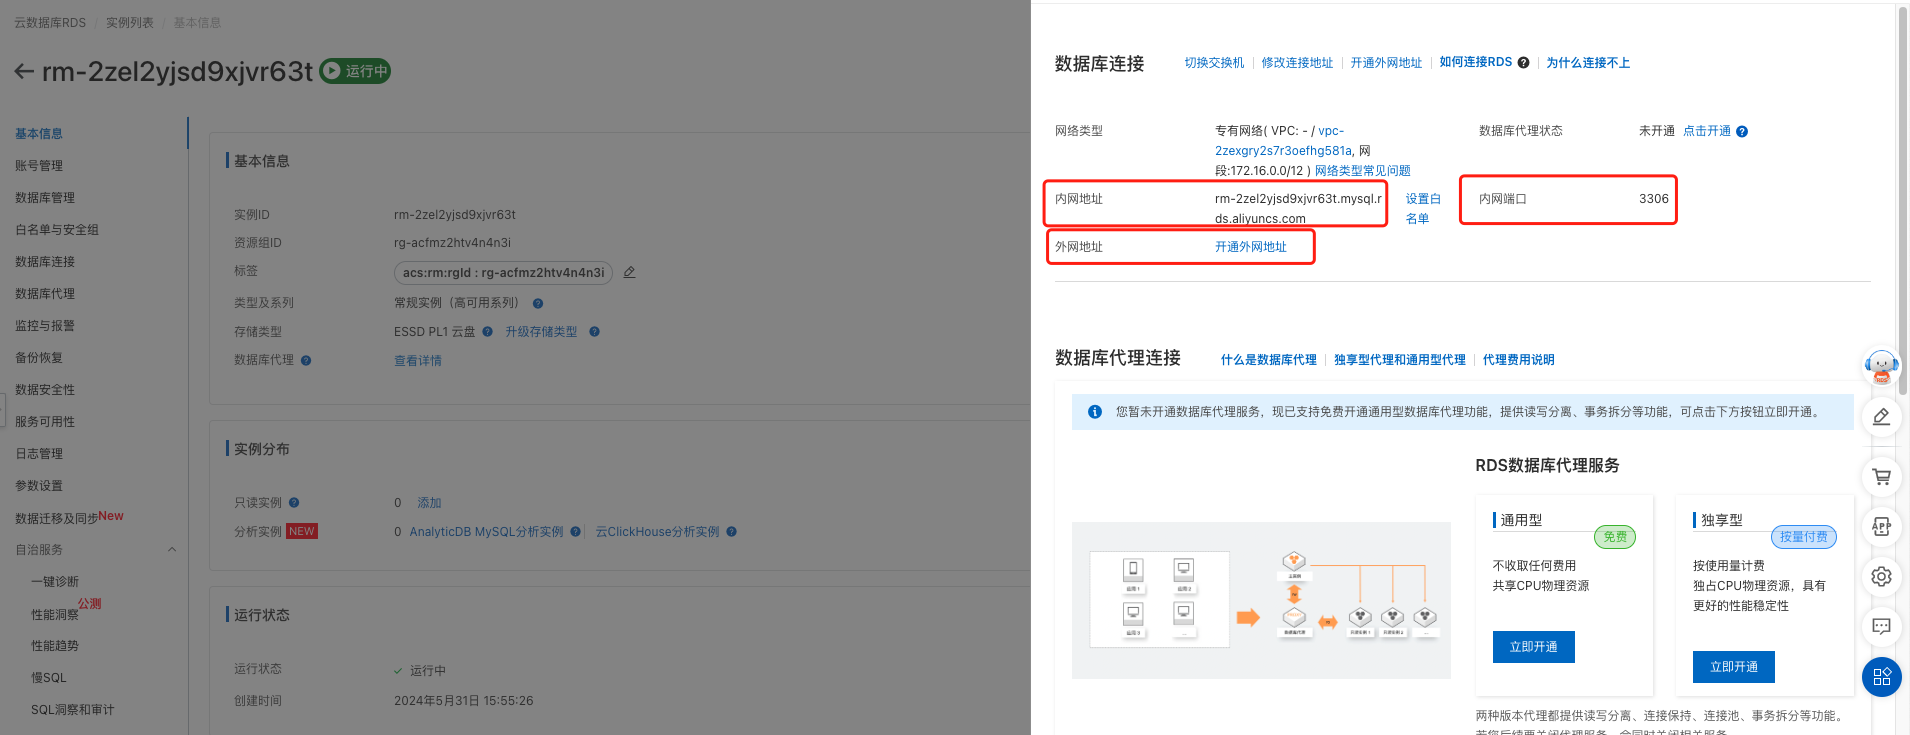Click AnalyticDB MySQL分析实例 link
Image resolution: width=1910 pixels, height=735 pixels.
pos(486,532)
